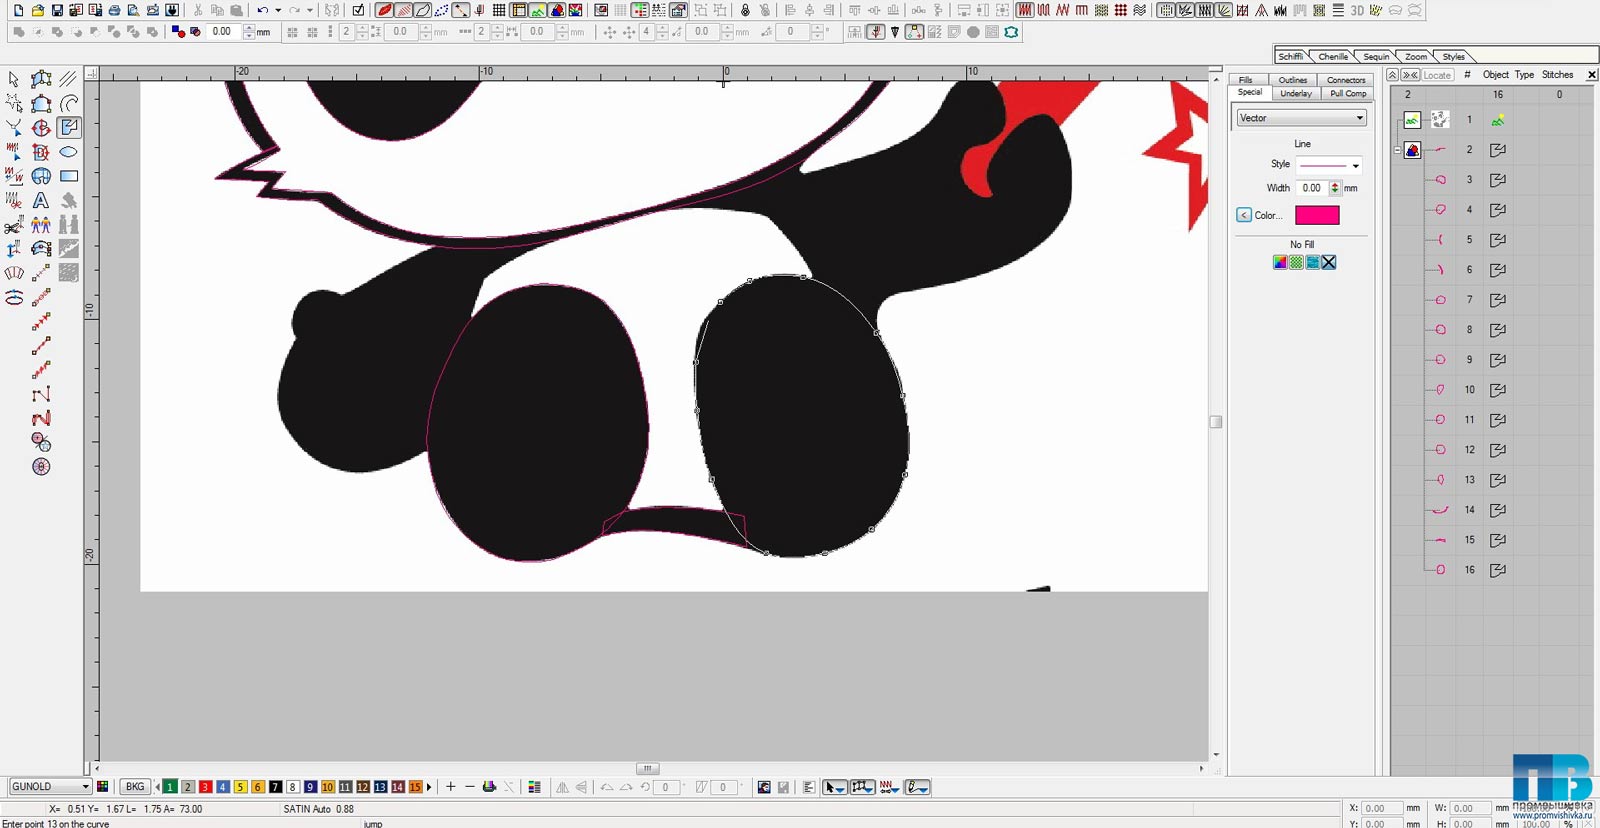This screenshot has width=1600, height=828.
Task: Select the red zigzag N stitch tool
Action: (x=41, y=419)
